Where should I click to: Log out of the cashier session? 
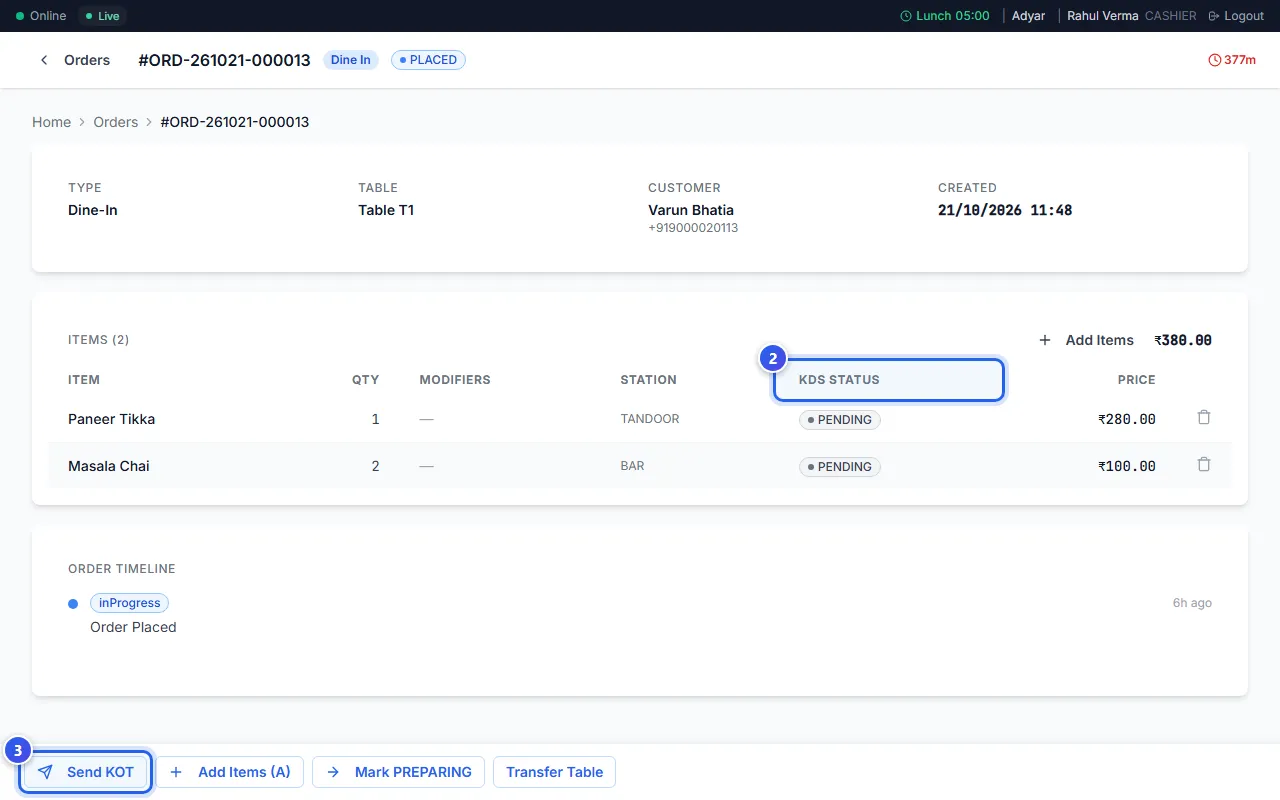(1236, 16)
